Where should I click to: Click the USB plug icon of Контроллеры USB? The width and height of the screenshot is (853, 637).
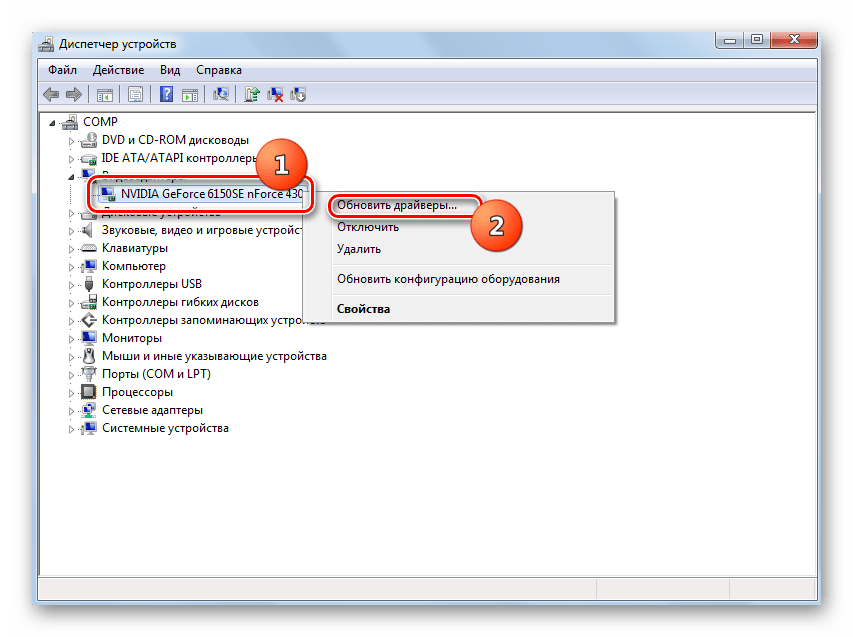89,284
